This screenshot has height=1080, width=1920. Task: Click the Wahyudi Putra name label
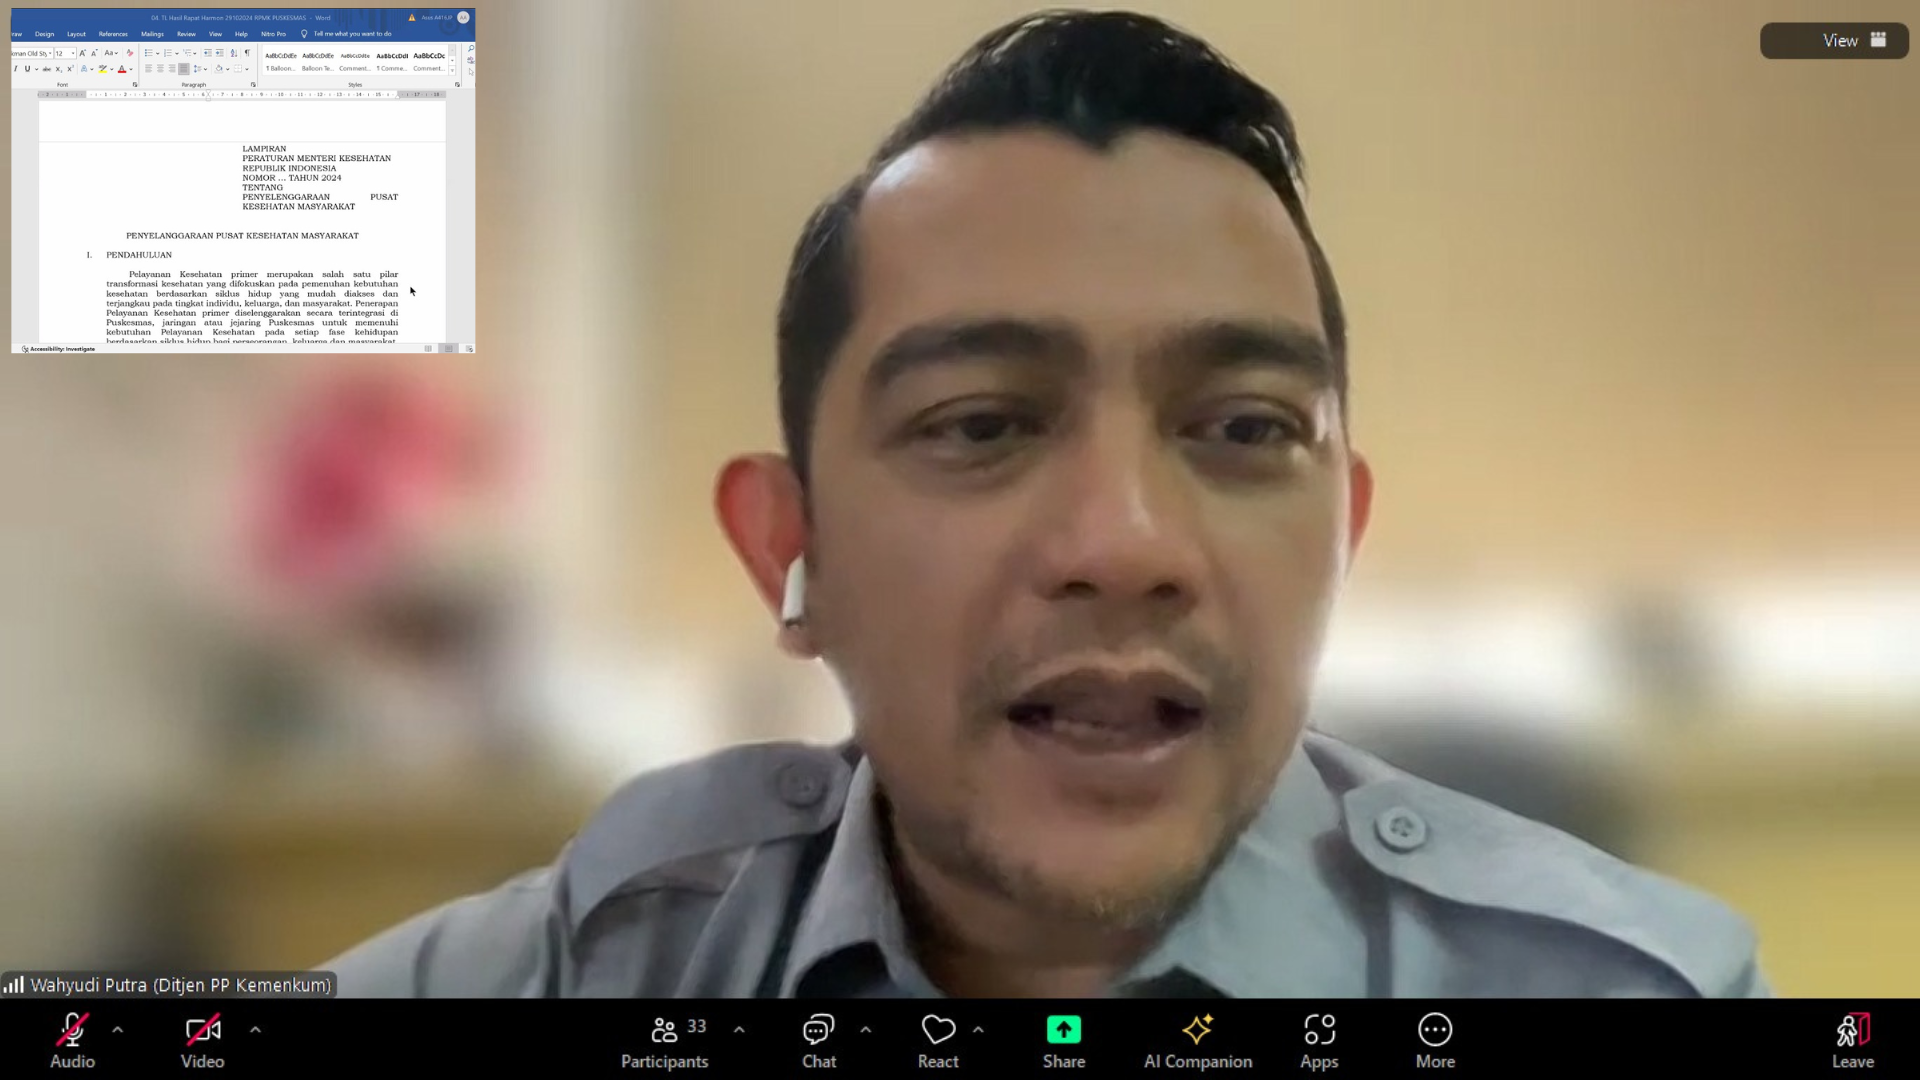[180, 985]
